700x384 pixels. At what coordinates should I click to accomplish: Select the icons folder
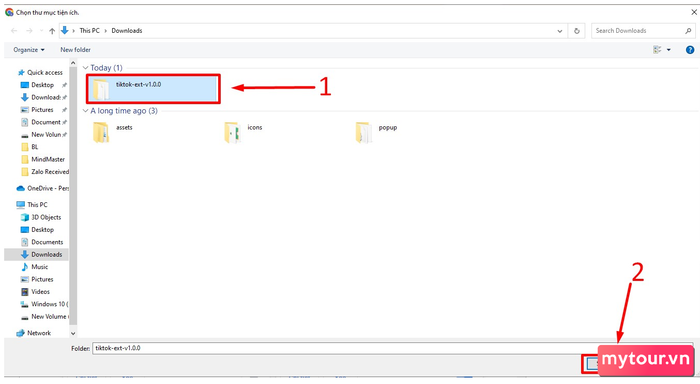click(x=244, y=132)
